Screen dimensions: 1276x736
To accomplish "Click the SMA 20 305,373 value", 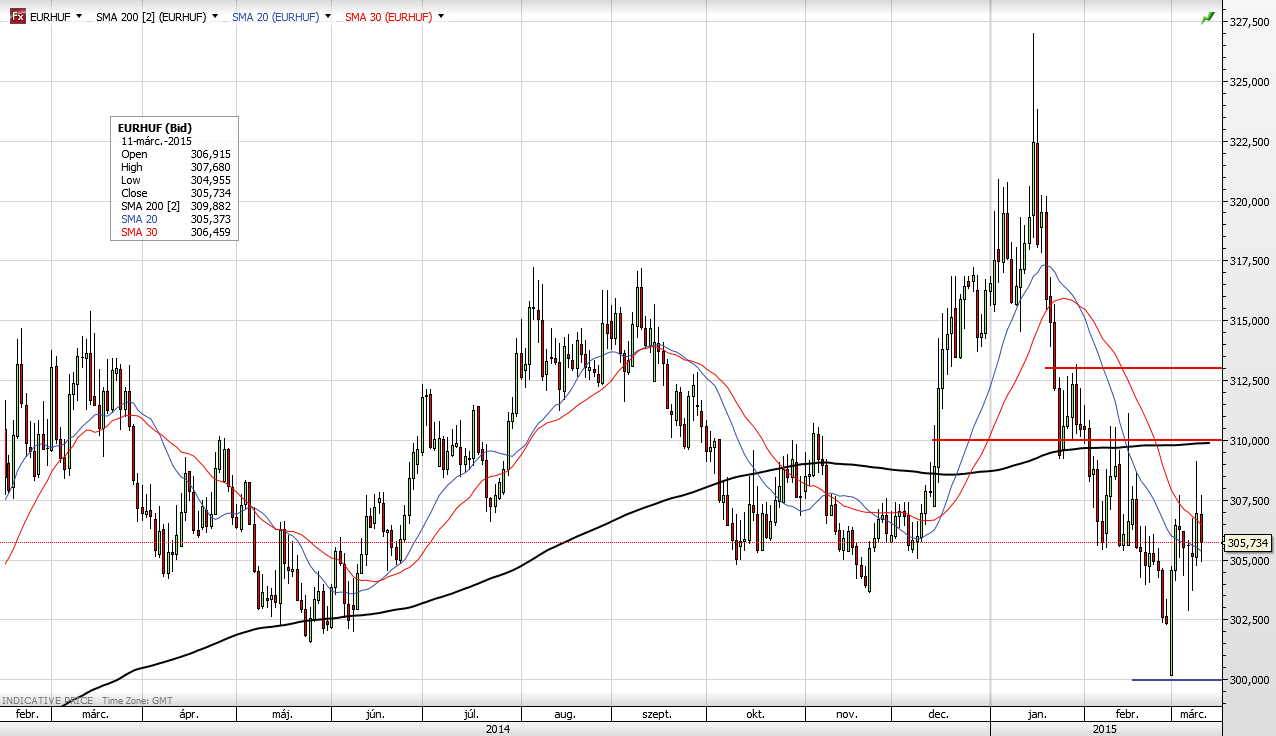I will (x=210, y=219).
